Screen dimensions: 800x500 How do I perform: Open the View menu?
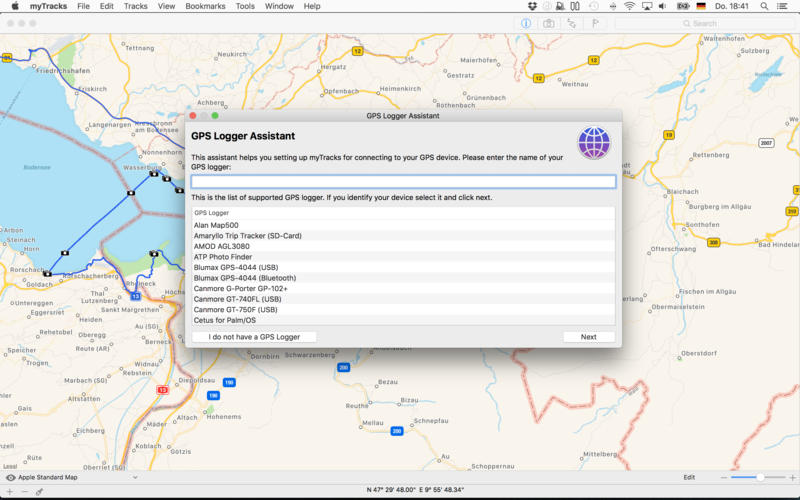[166, 6]
